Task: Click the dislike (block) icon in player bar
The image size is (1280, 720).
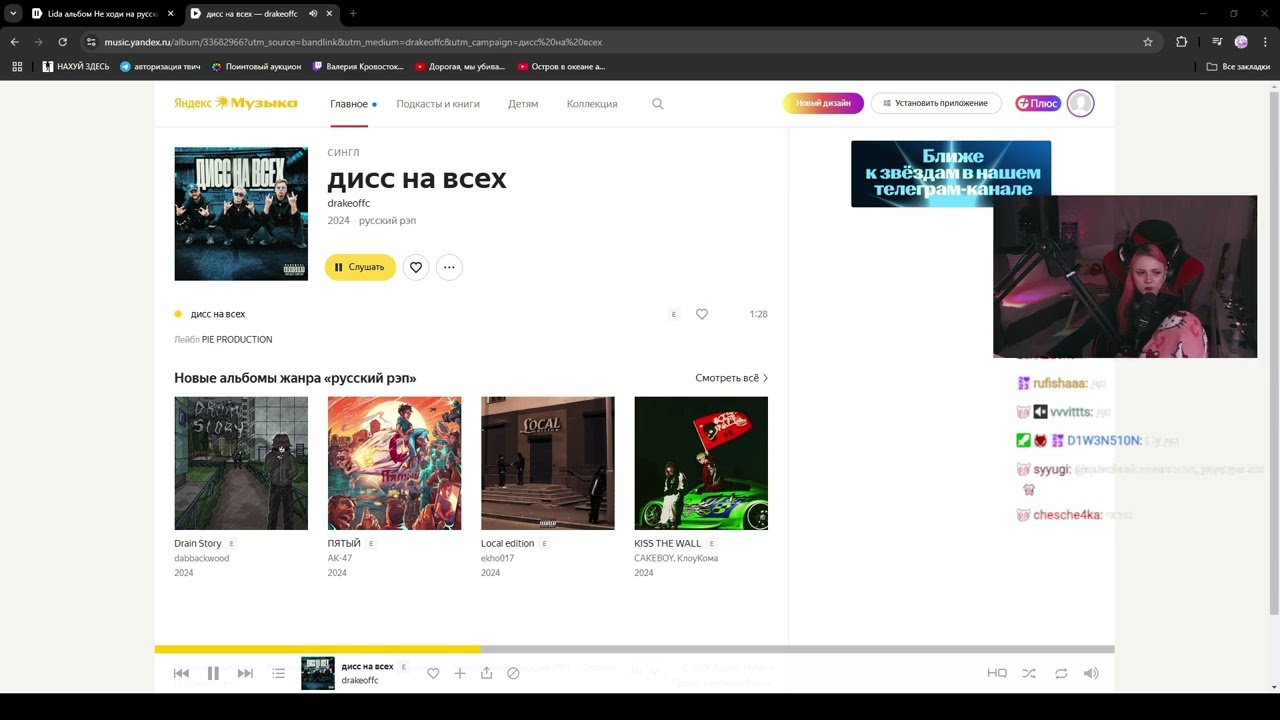Action: pos(513,673)
